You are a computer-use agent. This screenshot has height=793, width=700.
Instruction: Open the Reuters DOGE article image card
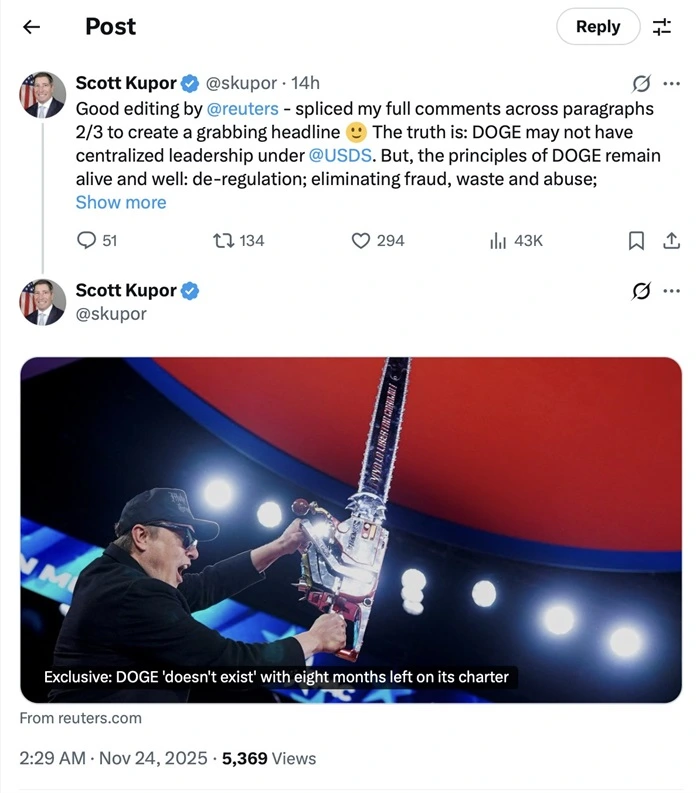(350, 529)
